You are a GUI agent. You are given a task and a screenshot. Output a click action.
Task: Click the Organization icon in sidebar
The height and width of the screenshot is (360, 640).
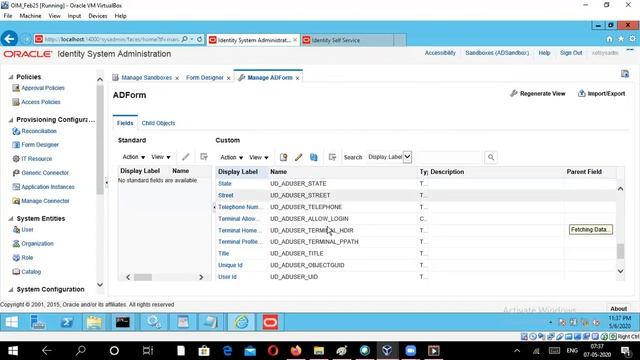[x=16, y=244]
